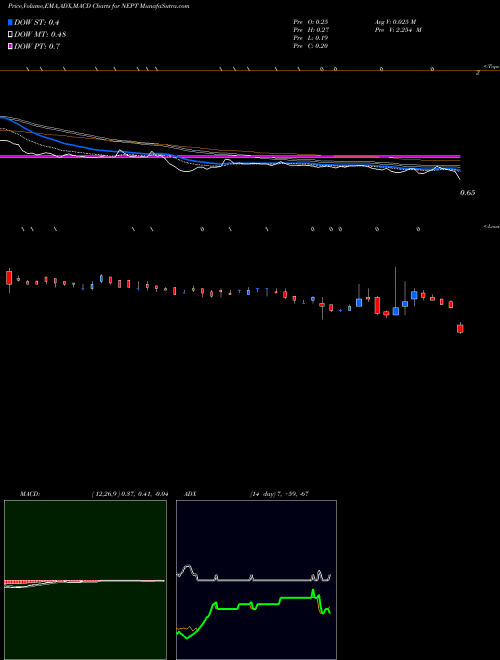Click the ADX panel heading
The image size is (500, 660).
coord(190,493)
